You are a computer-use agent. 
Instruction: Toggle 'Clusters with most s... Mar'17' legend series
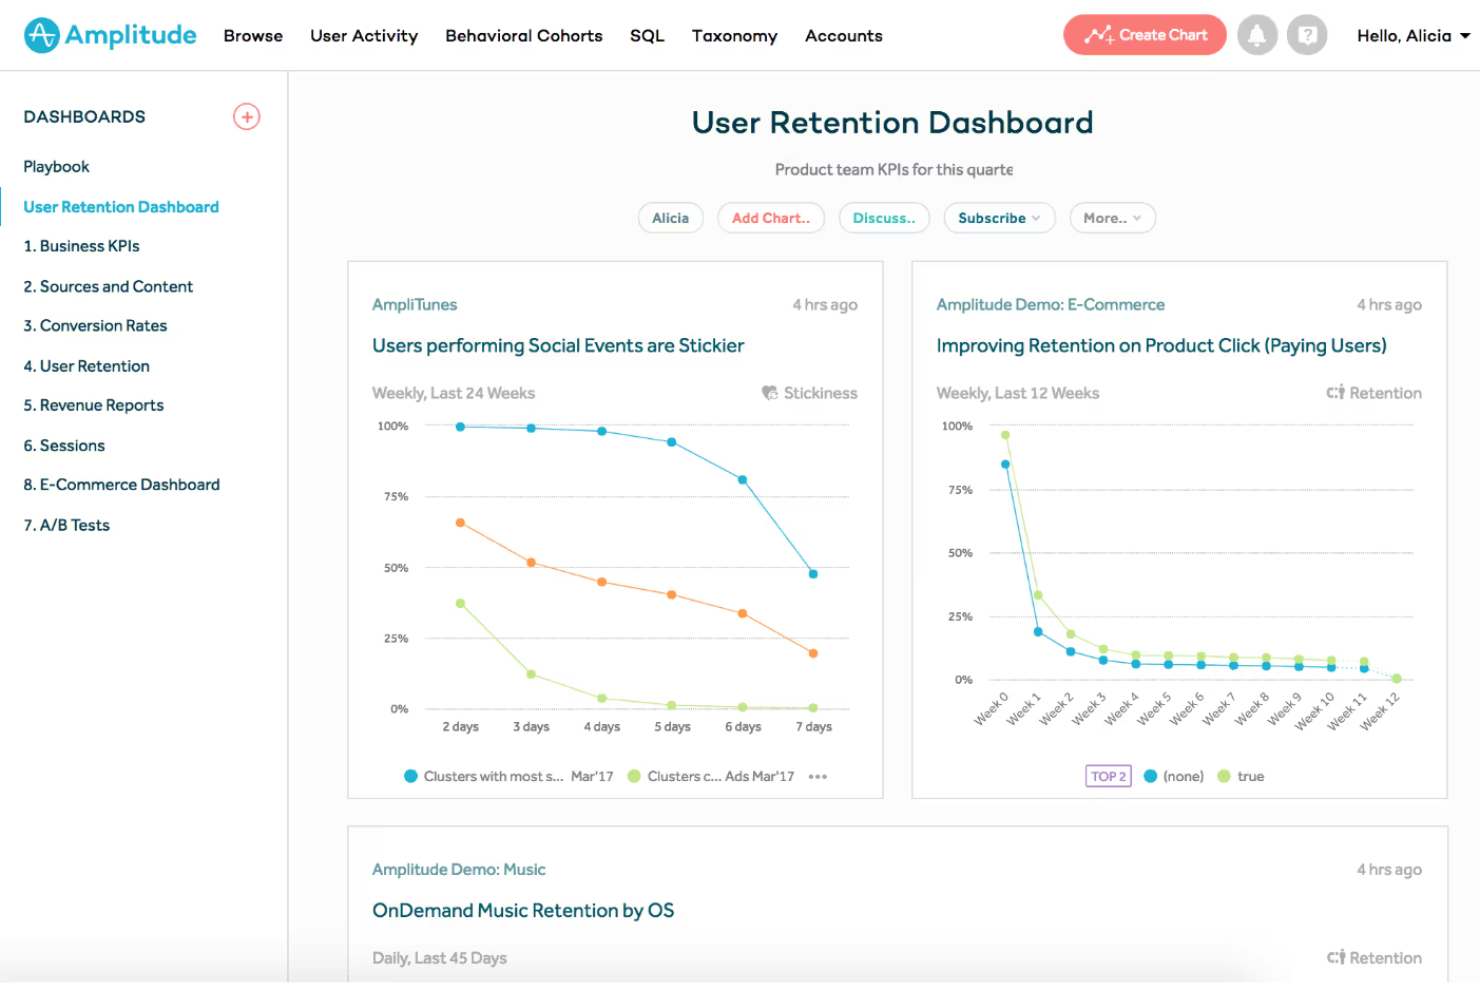pos(508,776)
